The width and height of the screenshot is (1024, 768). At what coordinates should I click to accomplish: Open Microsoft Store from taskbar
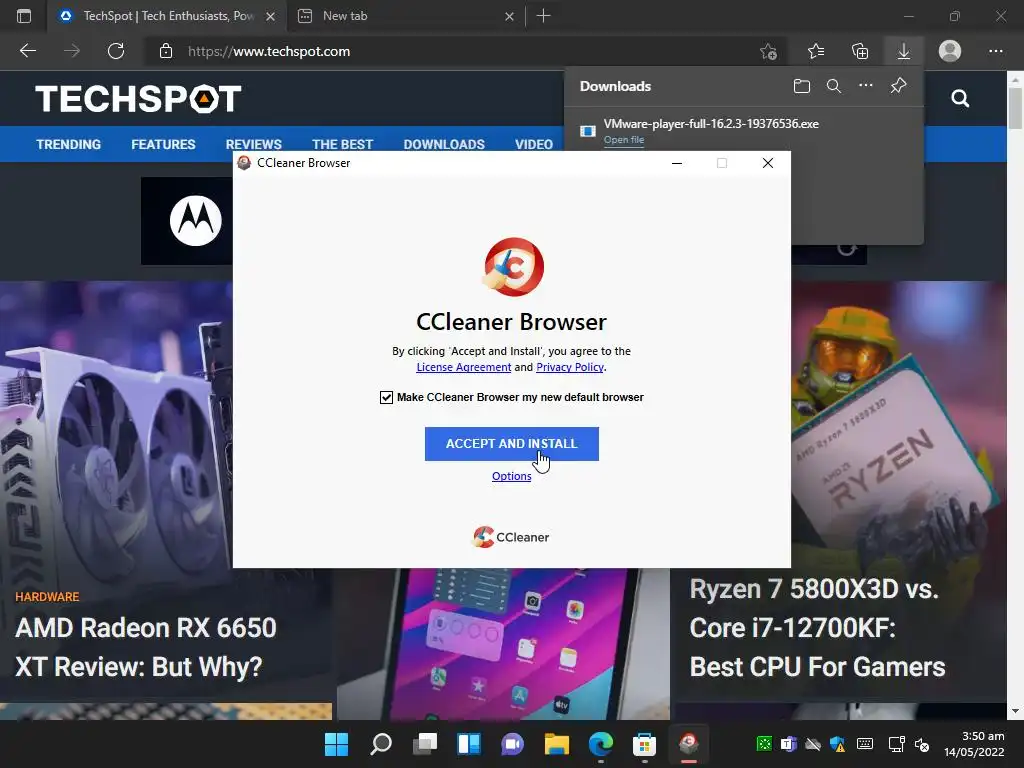coord(645,743)
